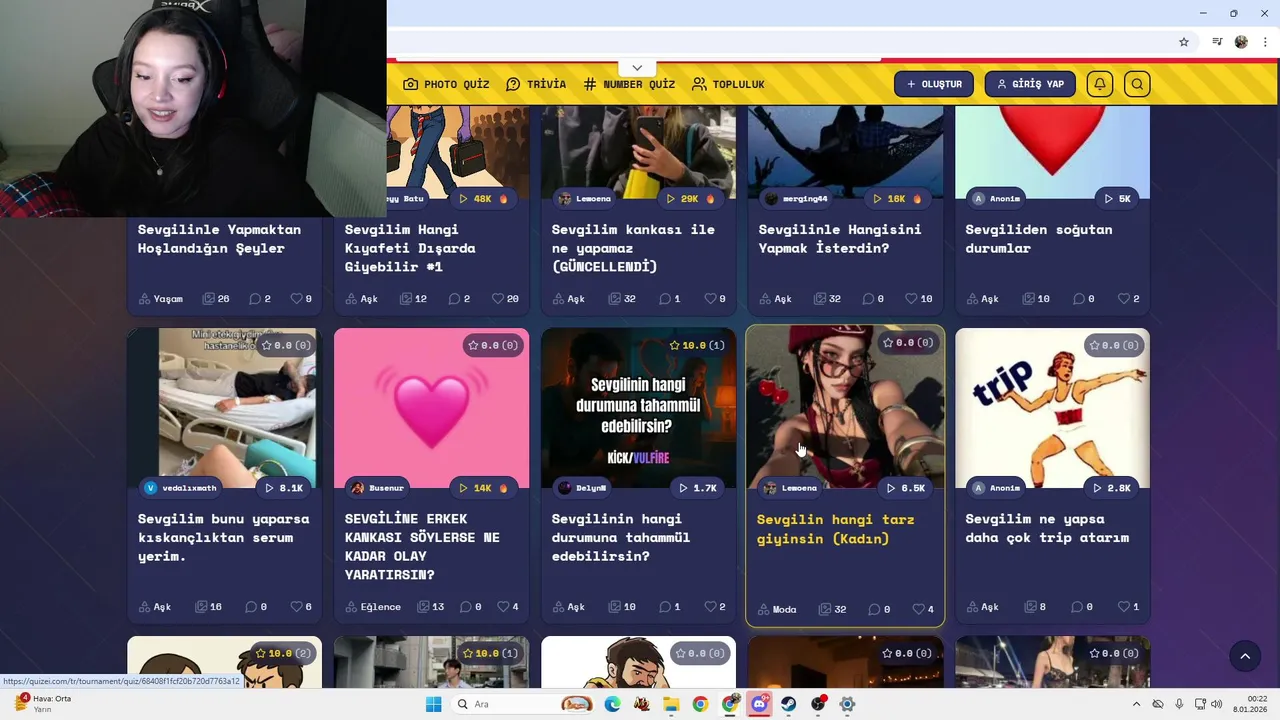Image resolution: width=1280 pixels, height=720 pixels.
Task: Open Discord from the taskbar
Action: [x=759, y=704]
